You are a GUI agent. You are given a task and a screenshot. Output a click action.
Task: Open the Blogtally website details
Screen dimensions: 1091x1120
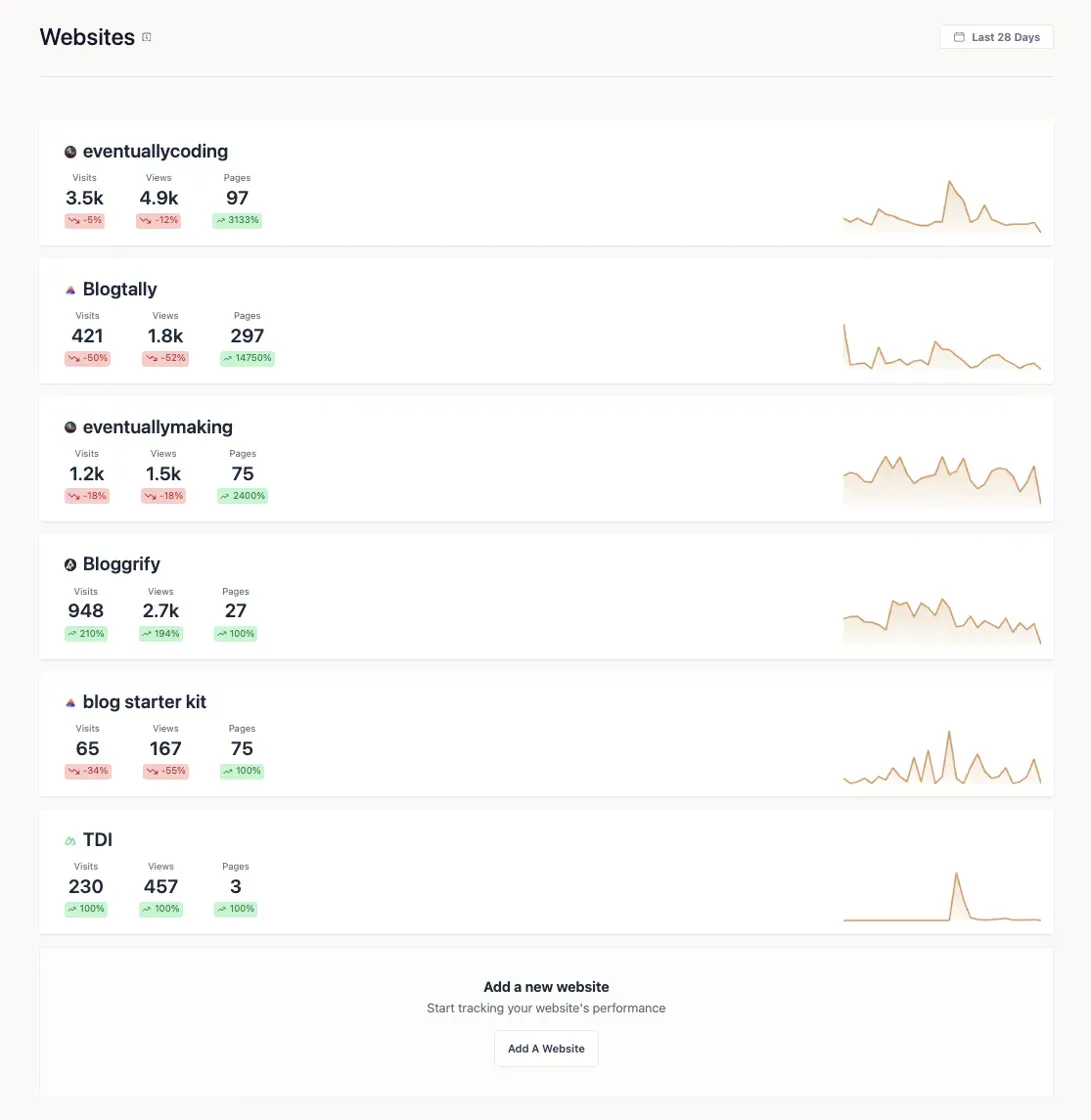(119, 289)
